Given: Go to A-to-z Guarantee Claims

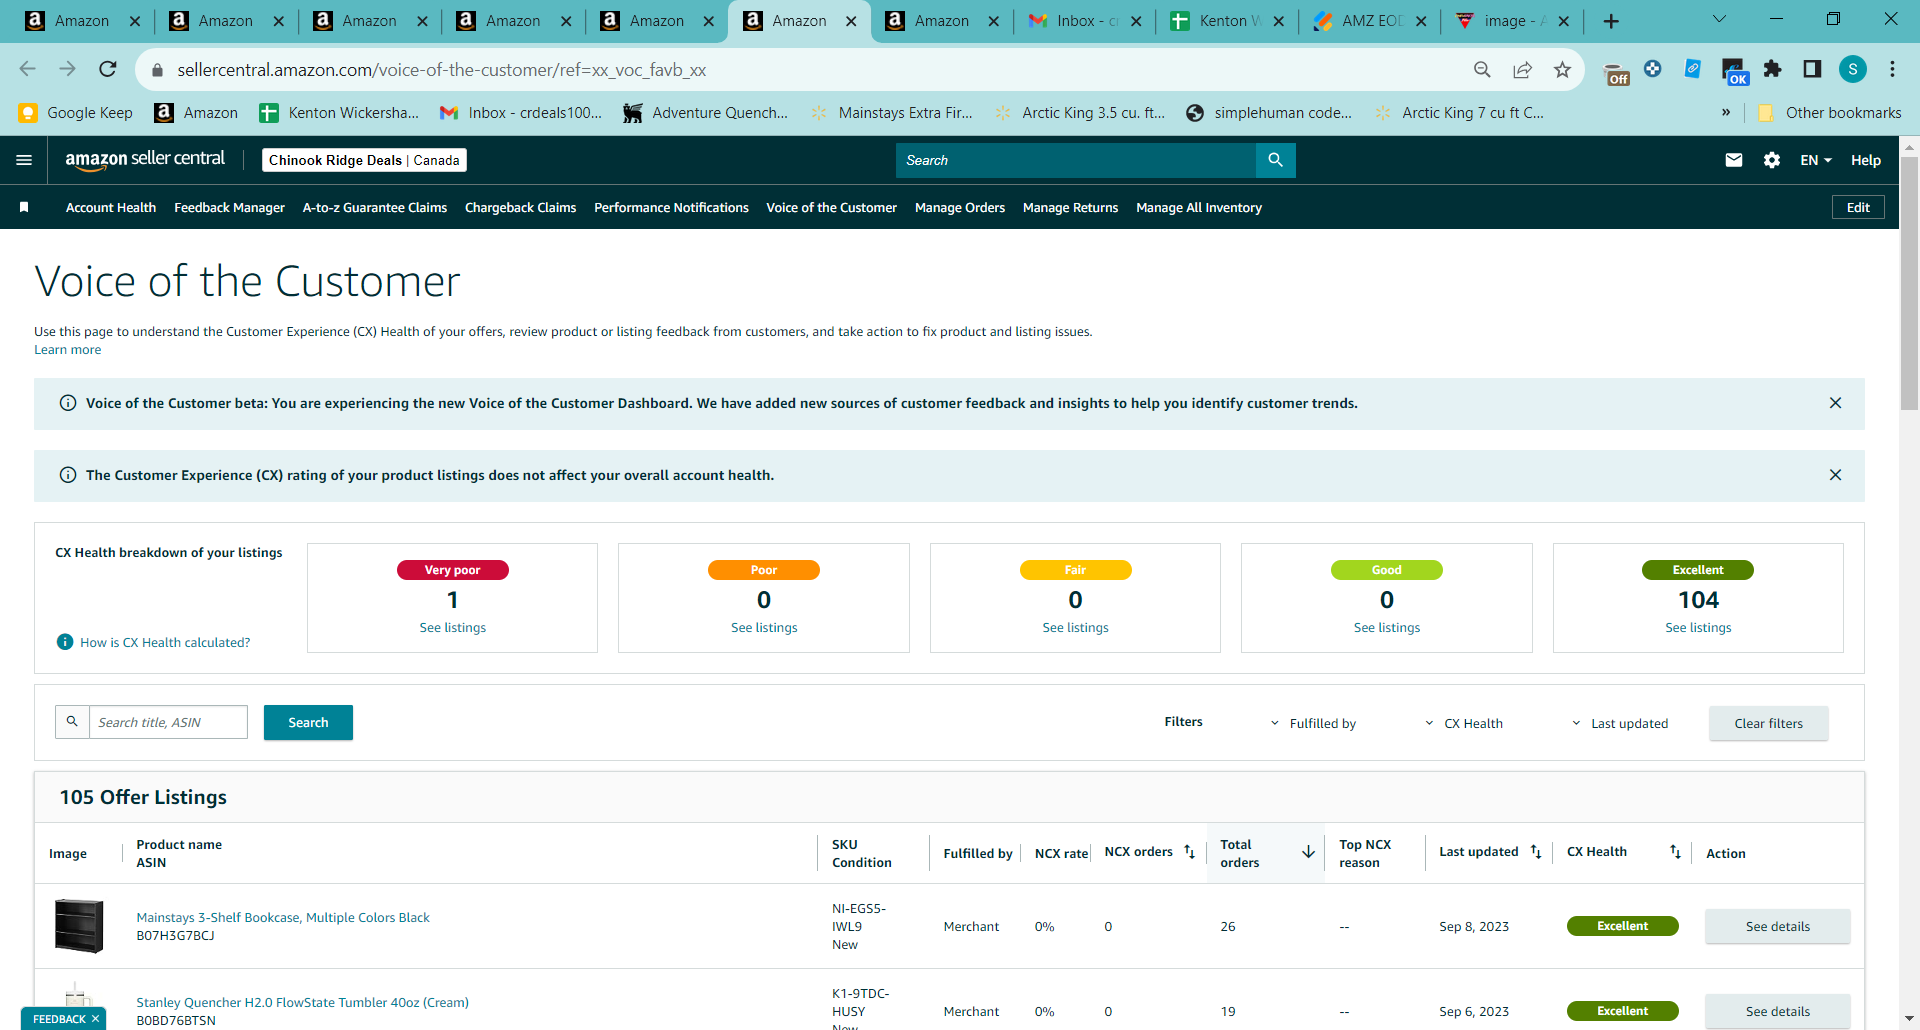Looking at the screenshot, I should pos(375,207).
